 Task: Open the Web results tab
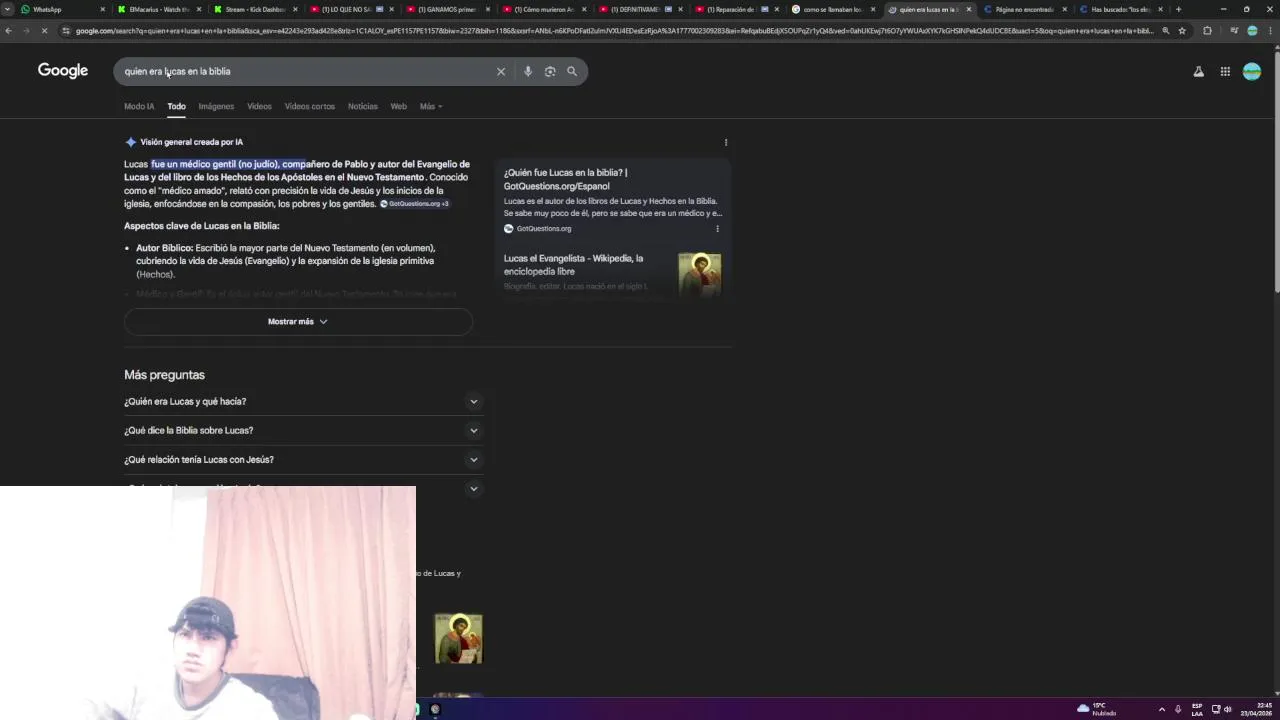pyautogui.click(x=398, y=106)
